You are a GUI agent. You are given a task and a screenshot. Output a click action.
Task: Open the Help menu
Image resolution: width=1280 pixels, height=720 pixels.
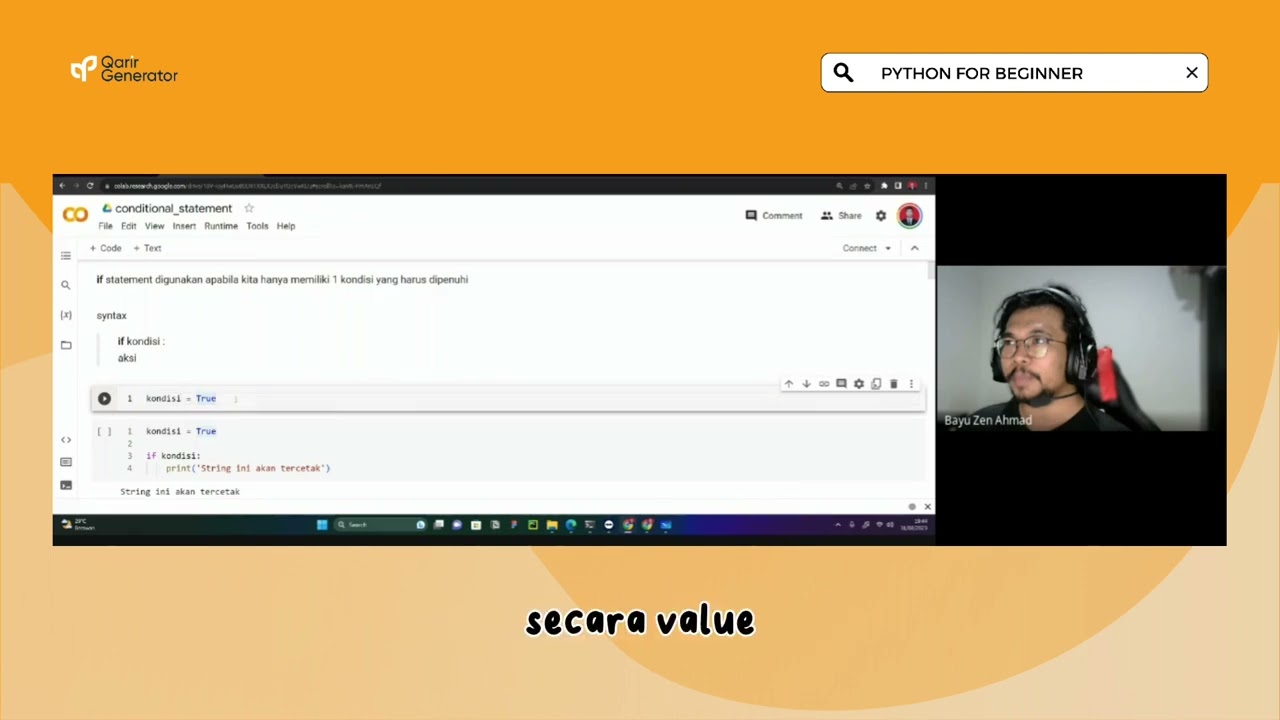click(286, 226)
